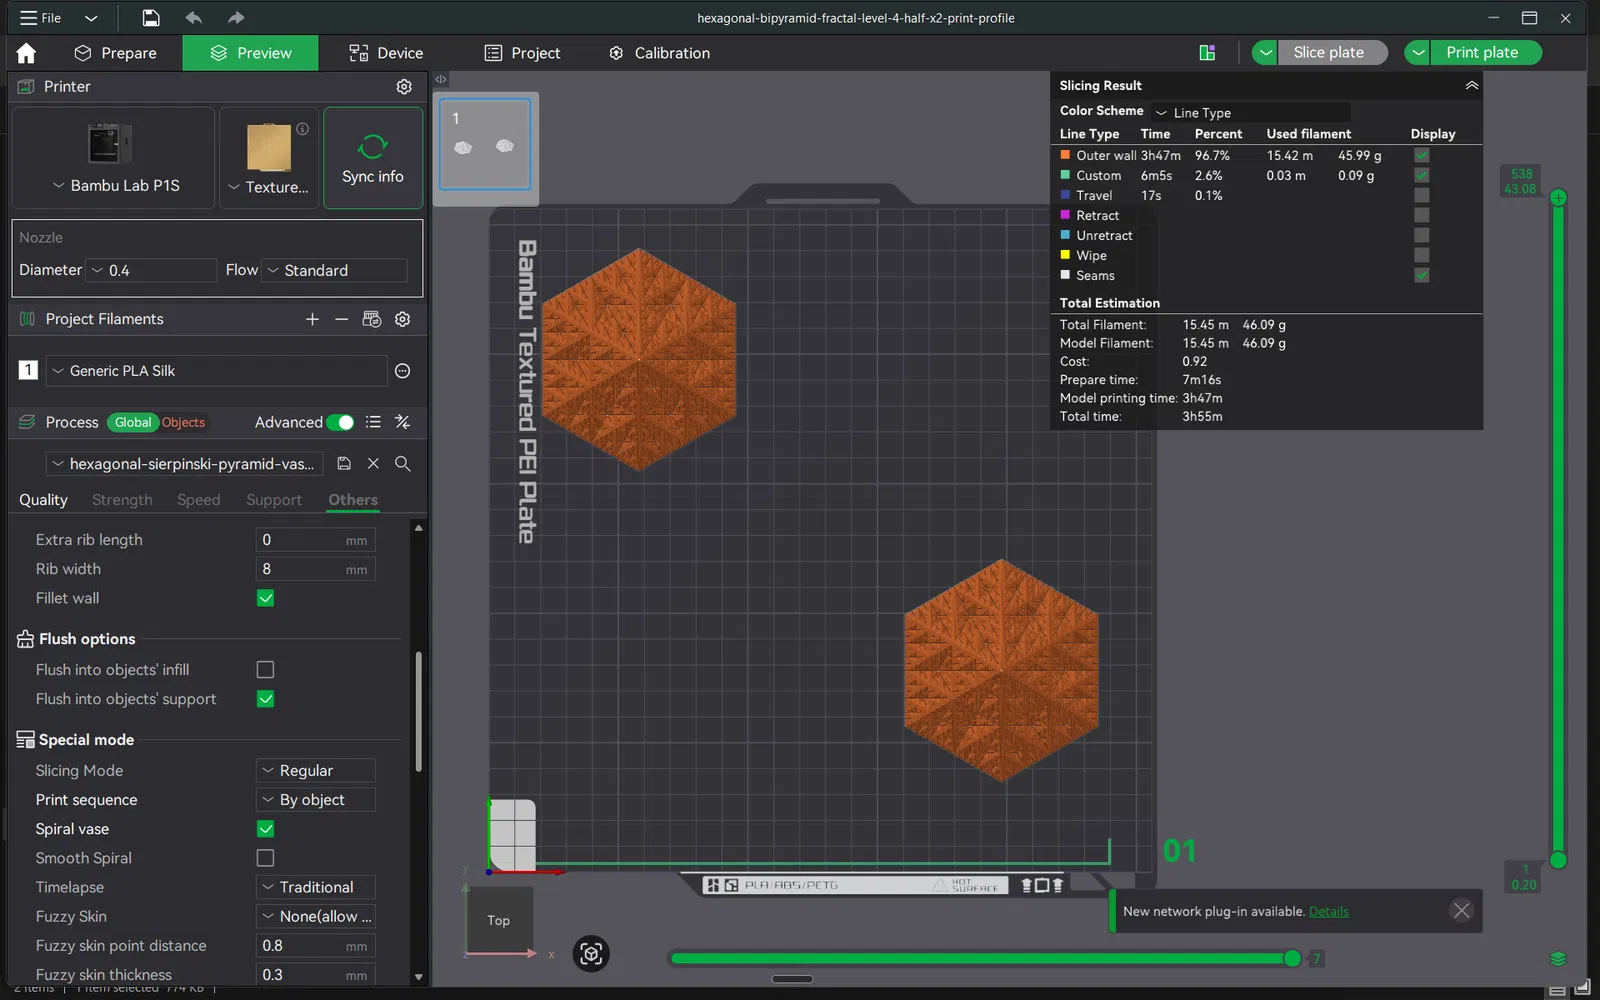Remove a project filament with minus icon
Viewport: 1600px width, 1000px height.
341,319
